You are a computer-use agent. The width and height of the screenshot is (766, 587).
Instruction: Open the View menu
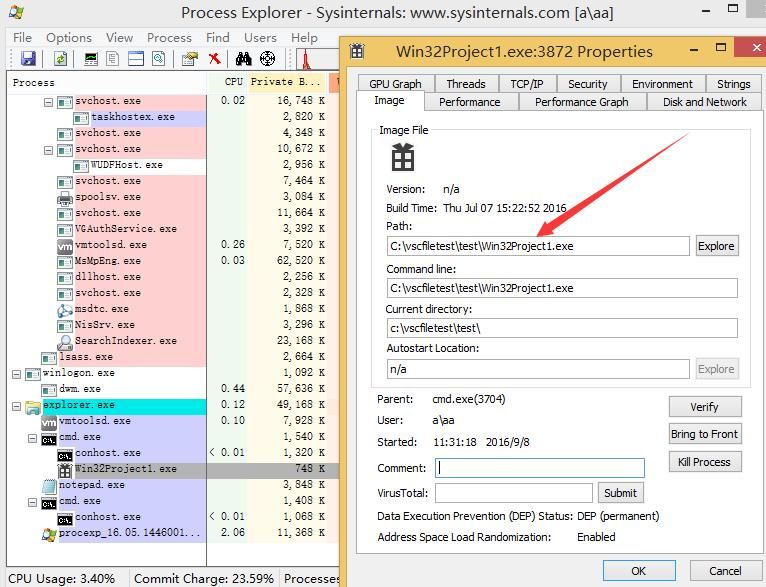tap(120, 38)
